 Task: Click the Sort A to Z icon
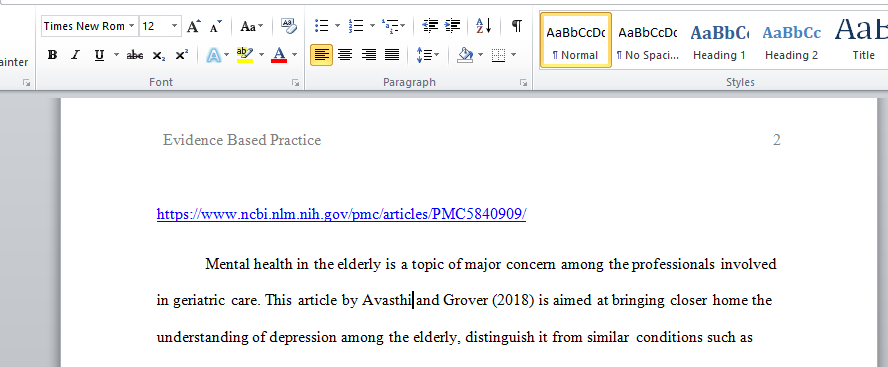483,26
